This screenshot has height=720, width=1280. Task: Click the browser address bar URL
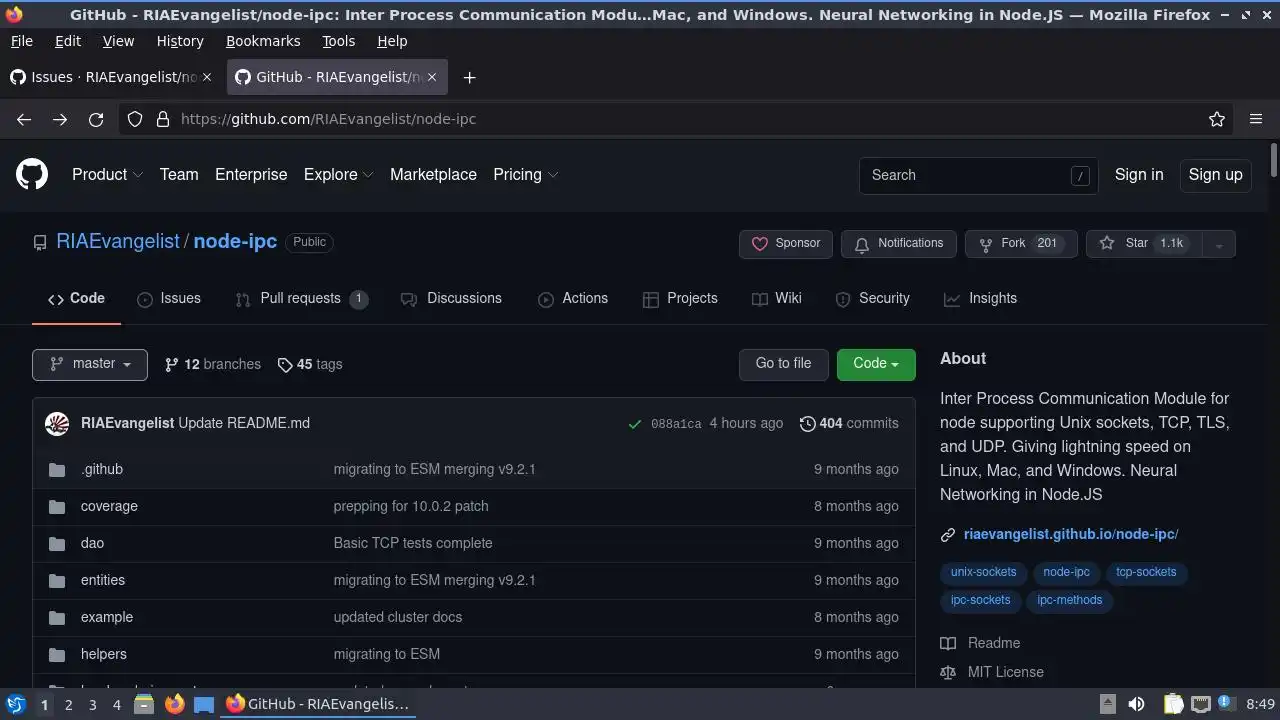[328, 119]
